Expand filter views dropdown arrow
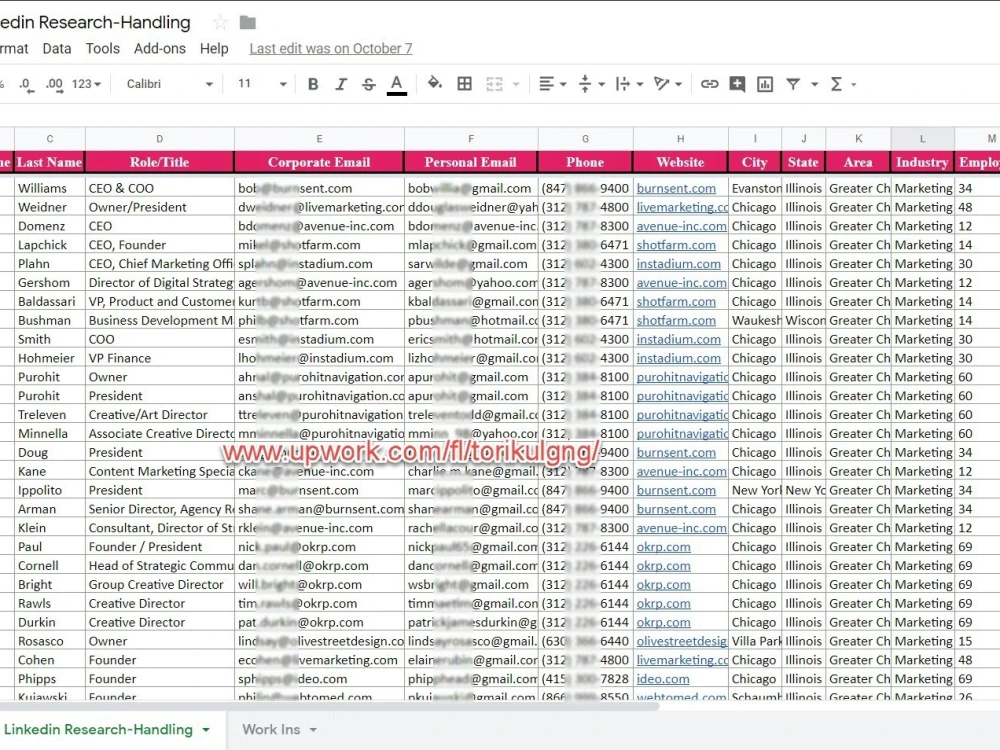 click(814, 84)
